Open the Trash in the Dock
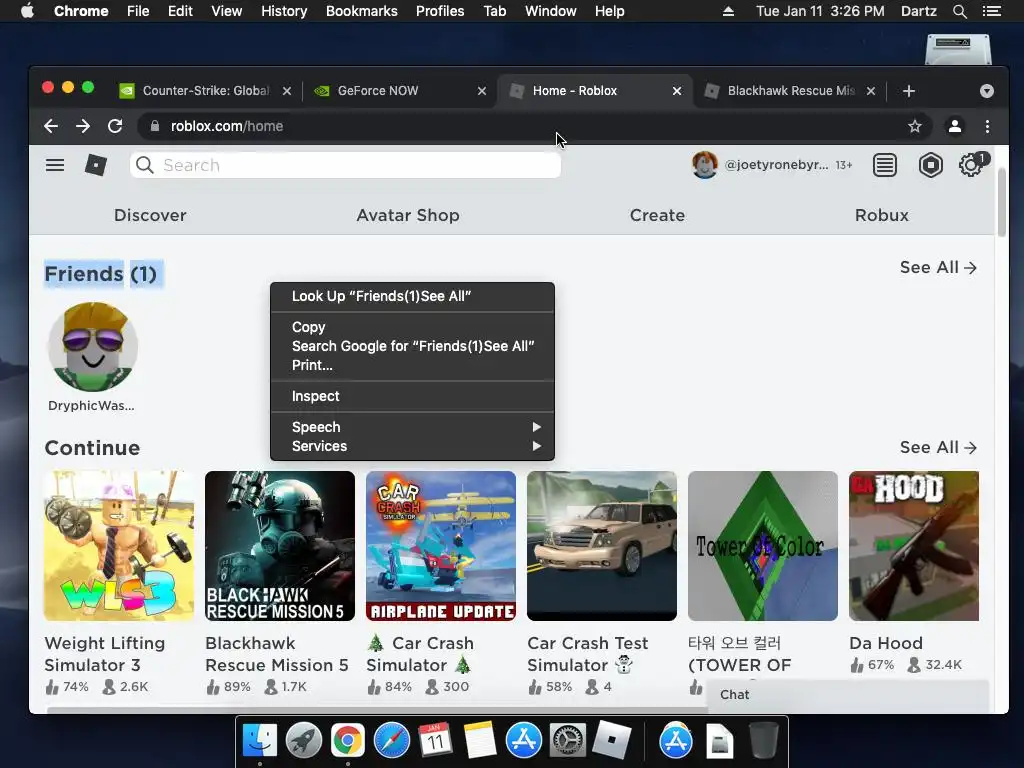Screen dimensions: 1024x768 [763, 741]
